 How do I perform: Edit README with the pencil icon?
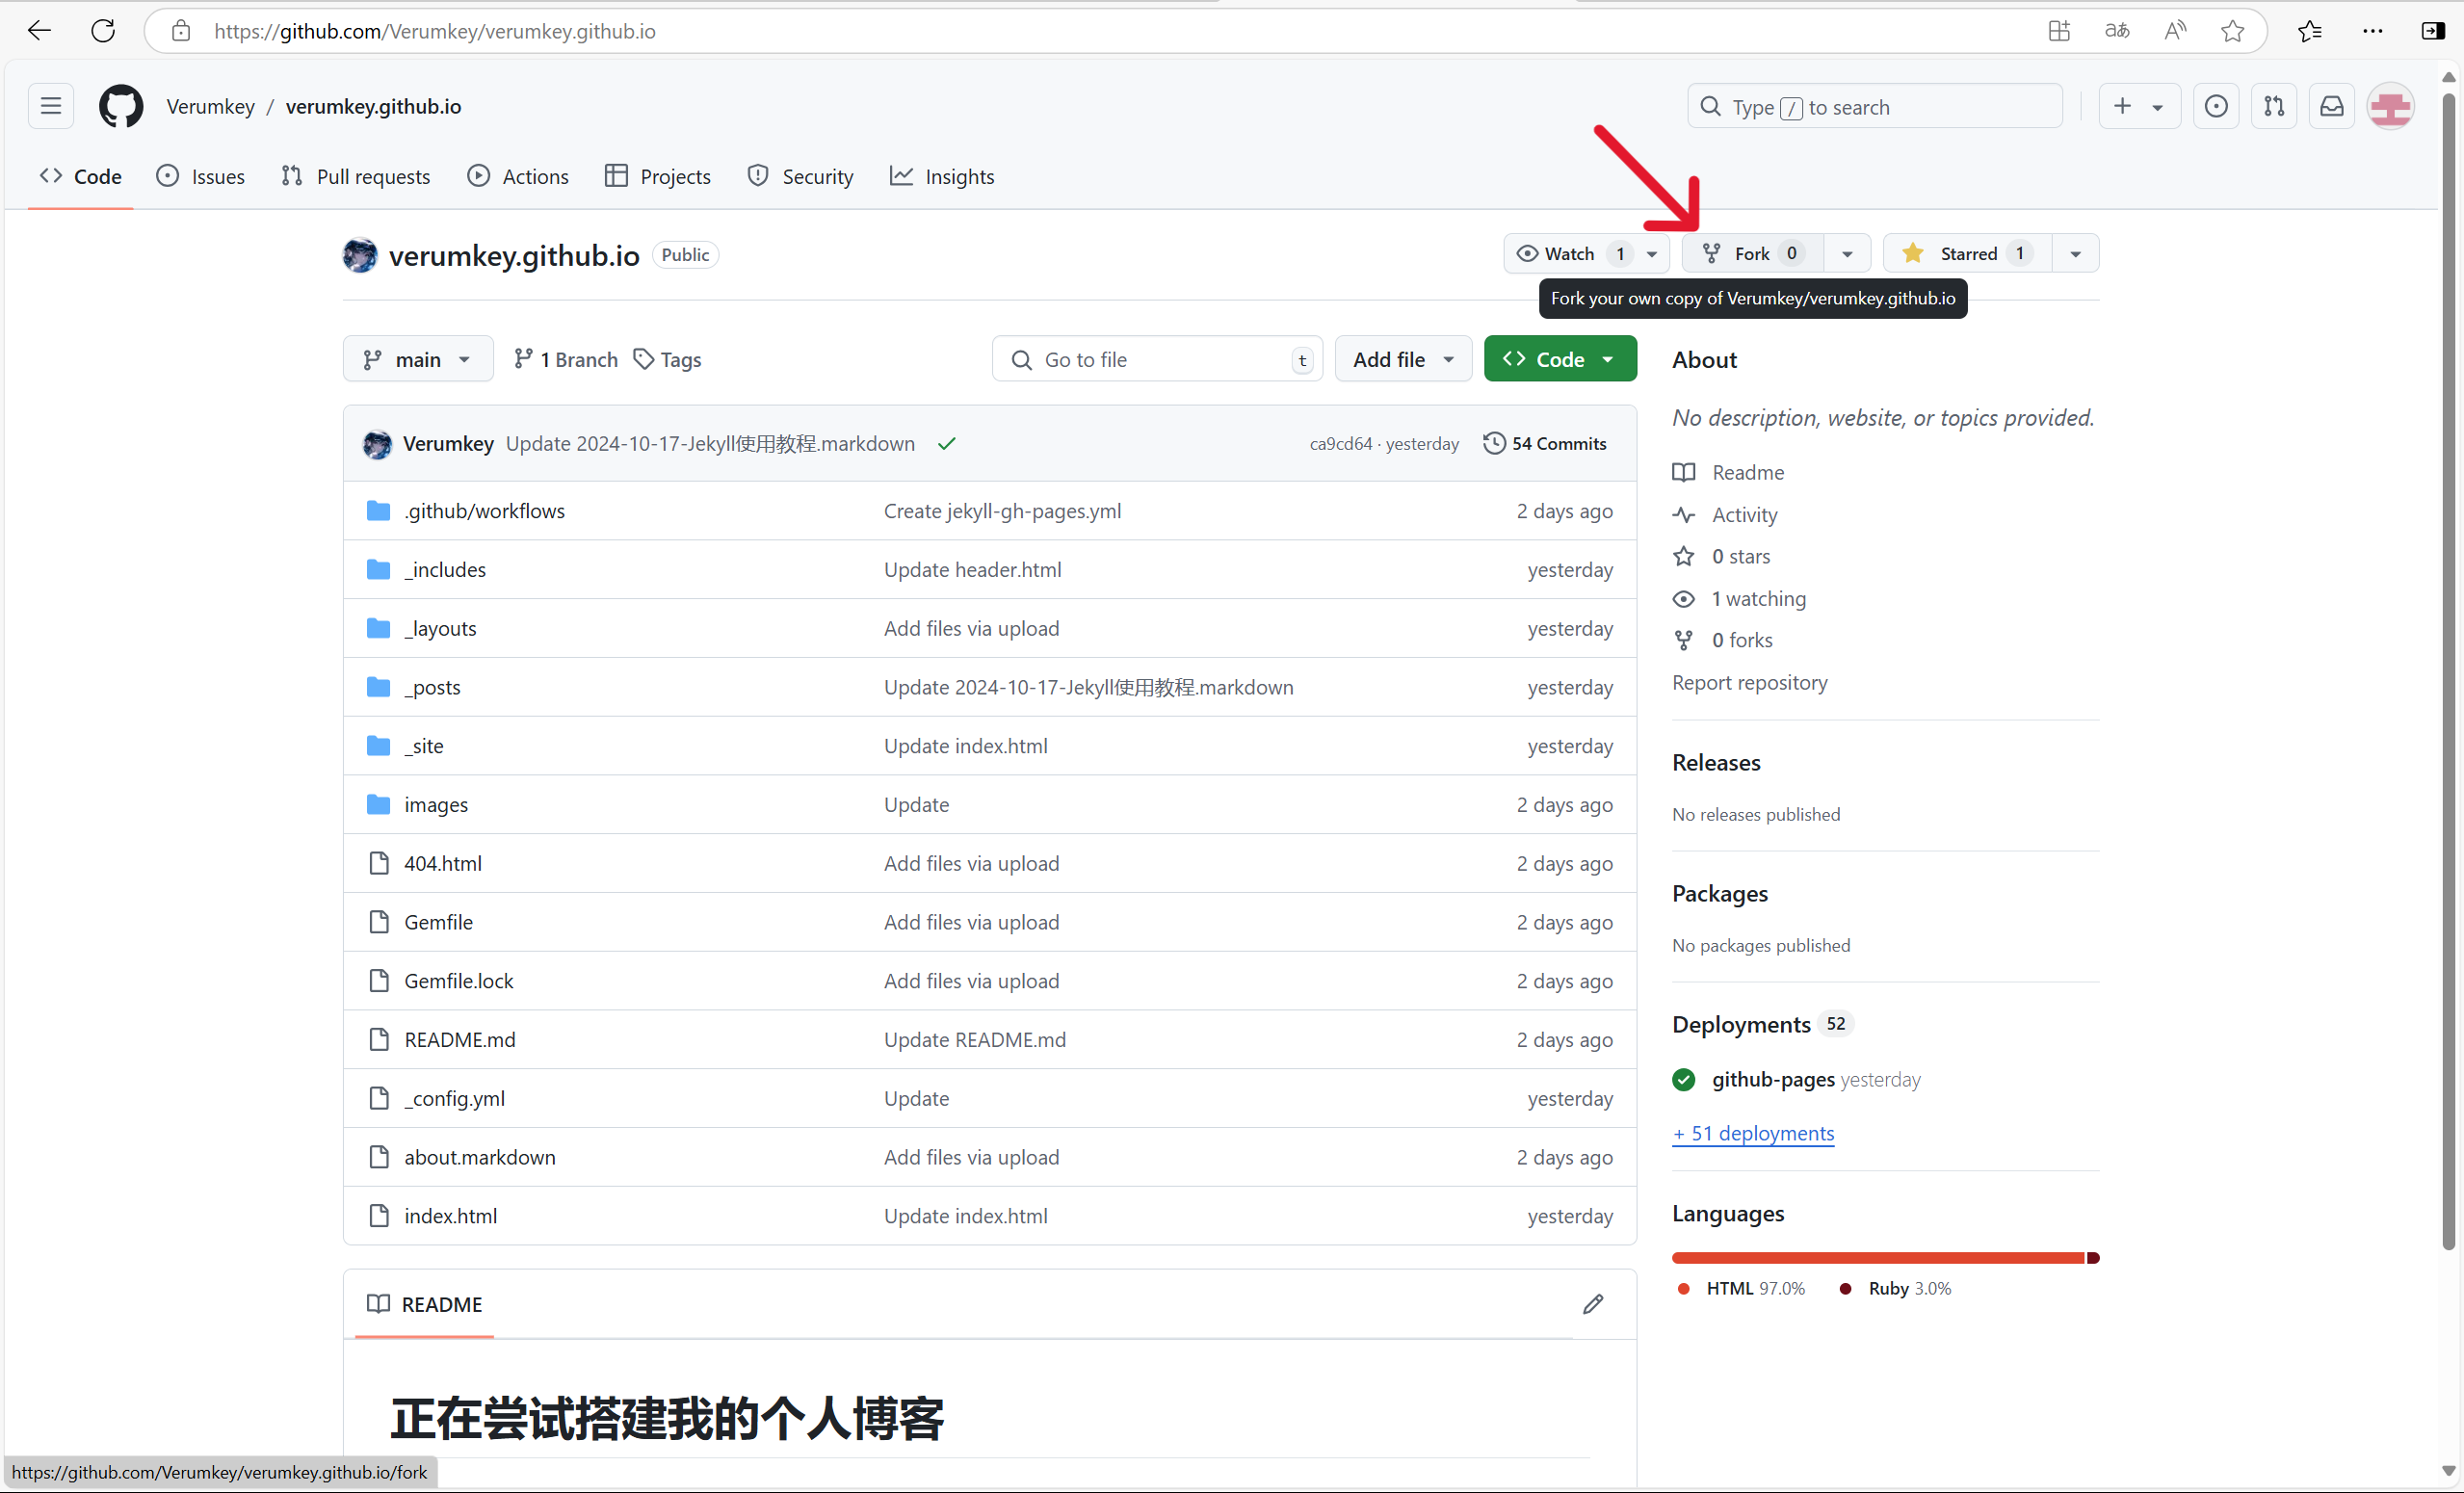coord(1593,1304)
